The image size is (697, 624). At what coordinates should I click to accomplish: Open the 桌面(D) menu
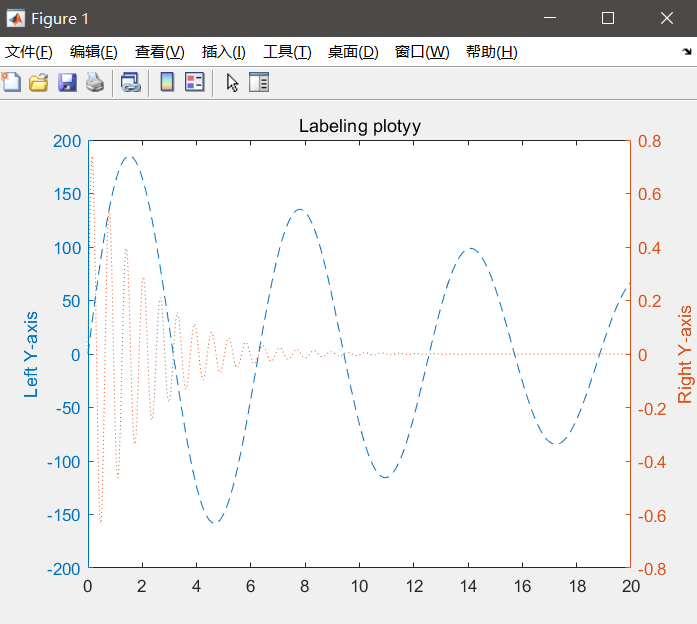(353, 52)
